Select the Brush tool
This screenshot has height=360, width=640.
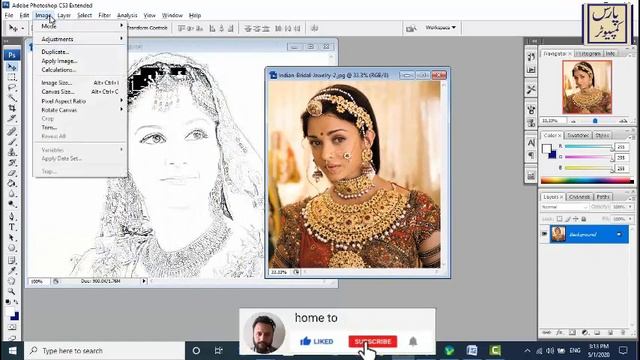pyautogui.click(x=12, y=142)
